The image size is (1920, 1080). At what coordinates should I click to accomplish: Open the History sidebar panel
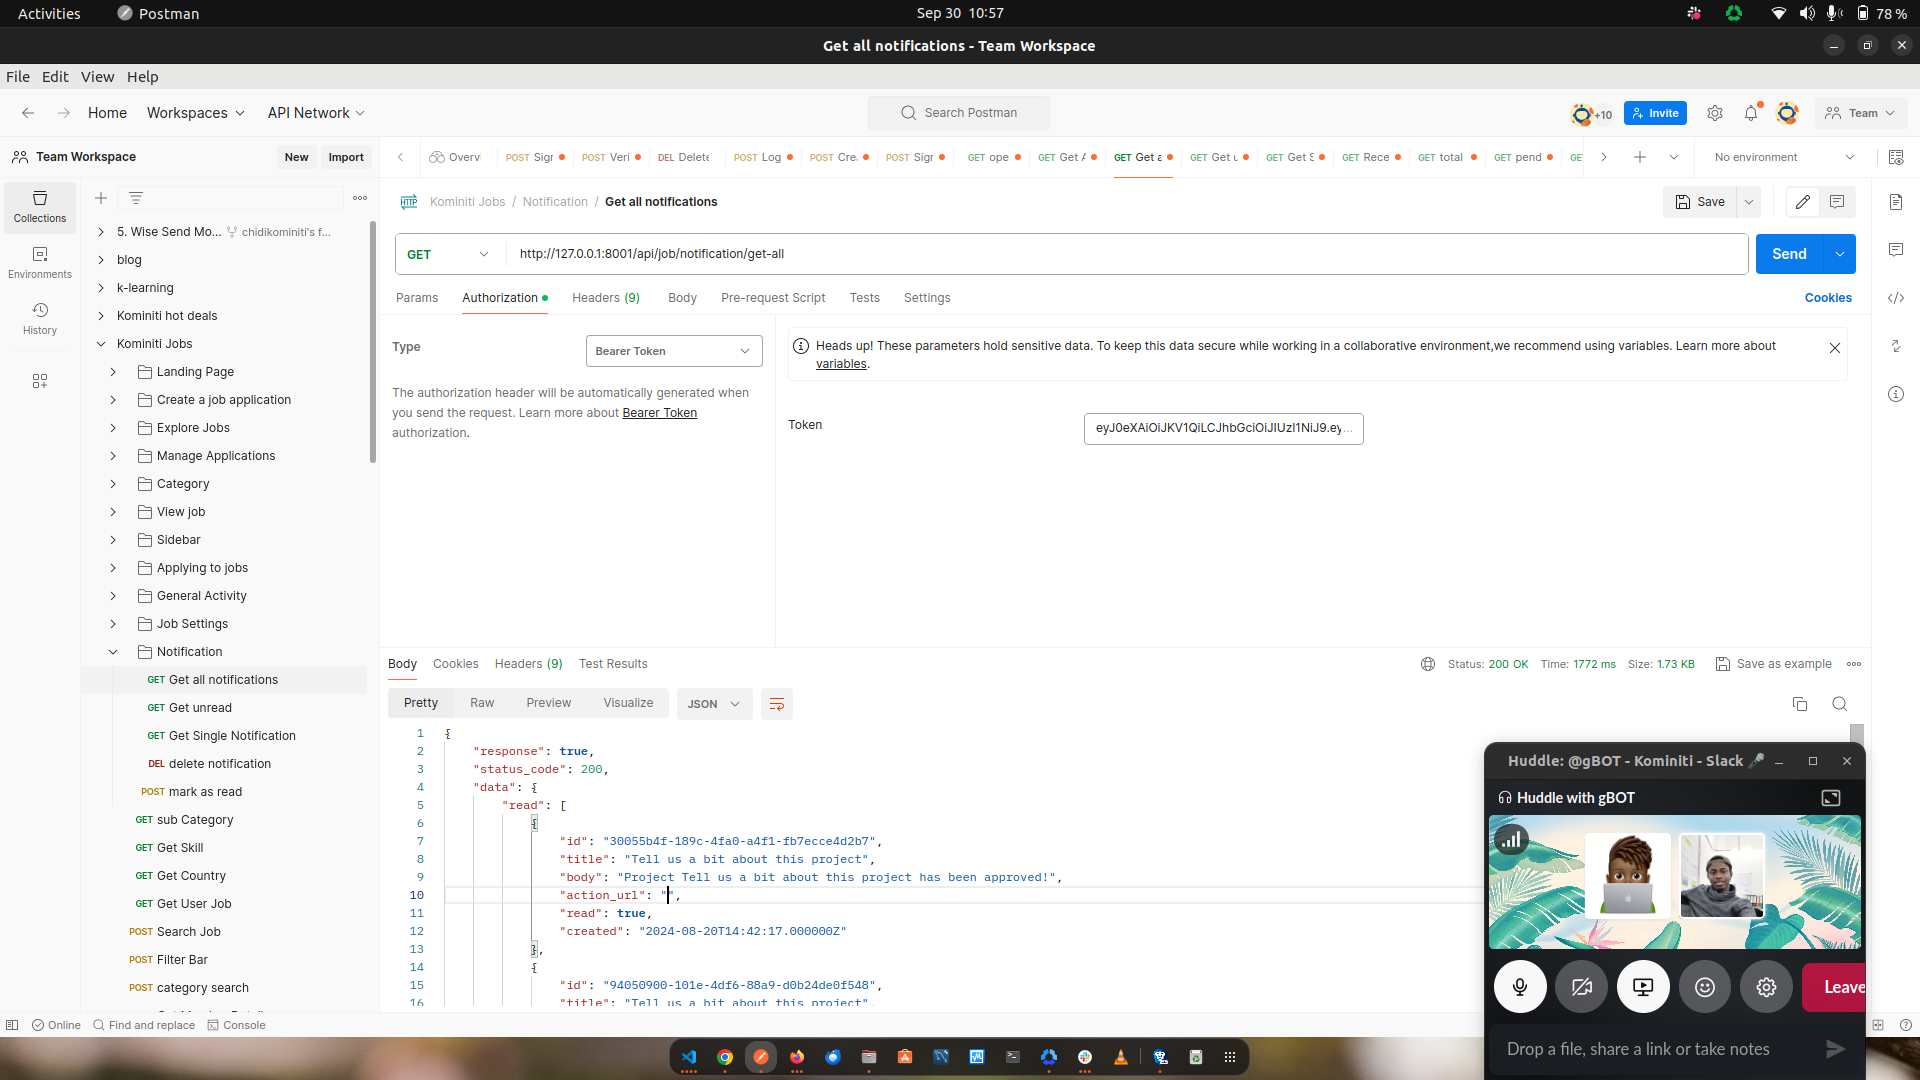click(40, 318)
